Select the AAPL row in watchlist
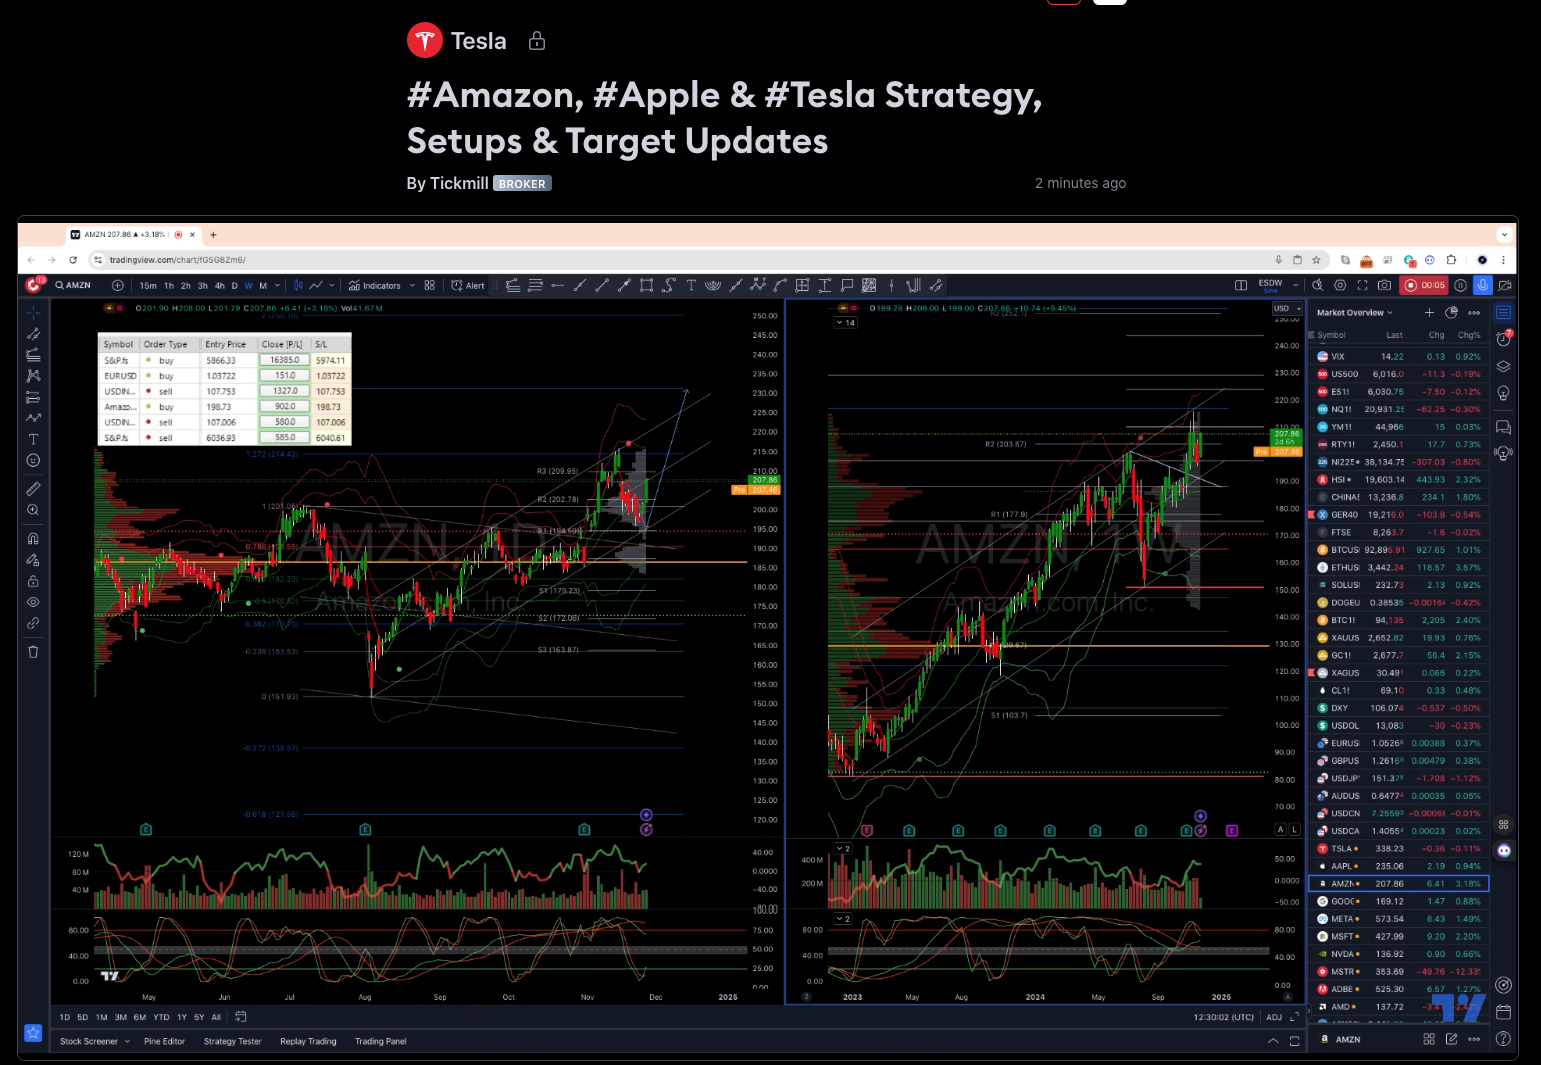Screen dimensions: 1541x1065 tap(1399, 866)
